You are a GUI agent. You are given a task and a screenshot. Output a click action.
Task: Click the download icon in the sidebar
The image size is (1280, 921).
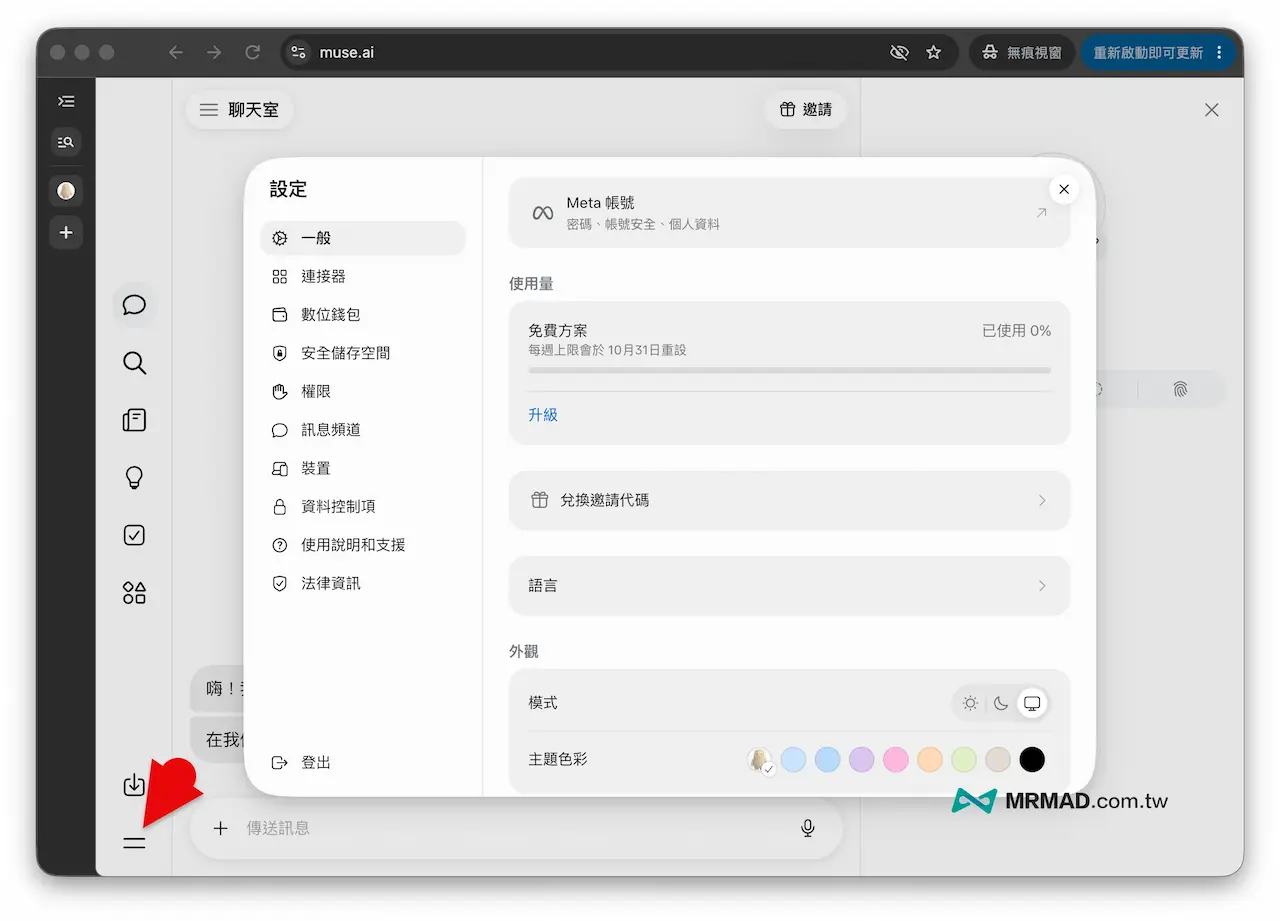point(134,786)
